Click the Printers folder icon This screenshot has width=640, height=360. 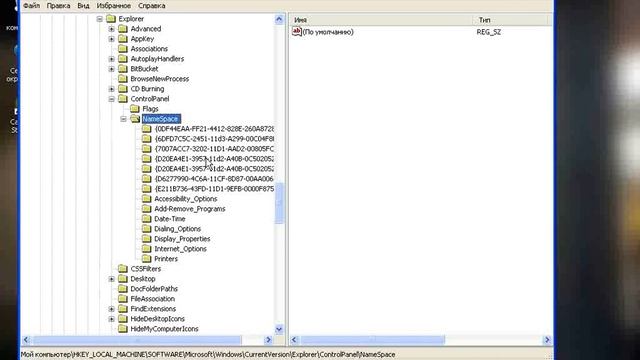pos(147,259)
